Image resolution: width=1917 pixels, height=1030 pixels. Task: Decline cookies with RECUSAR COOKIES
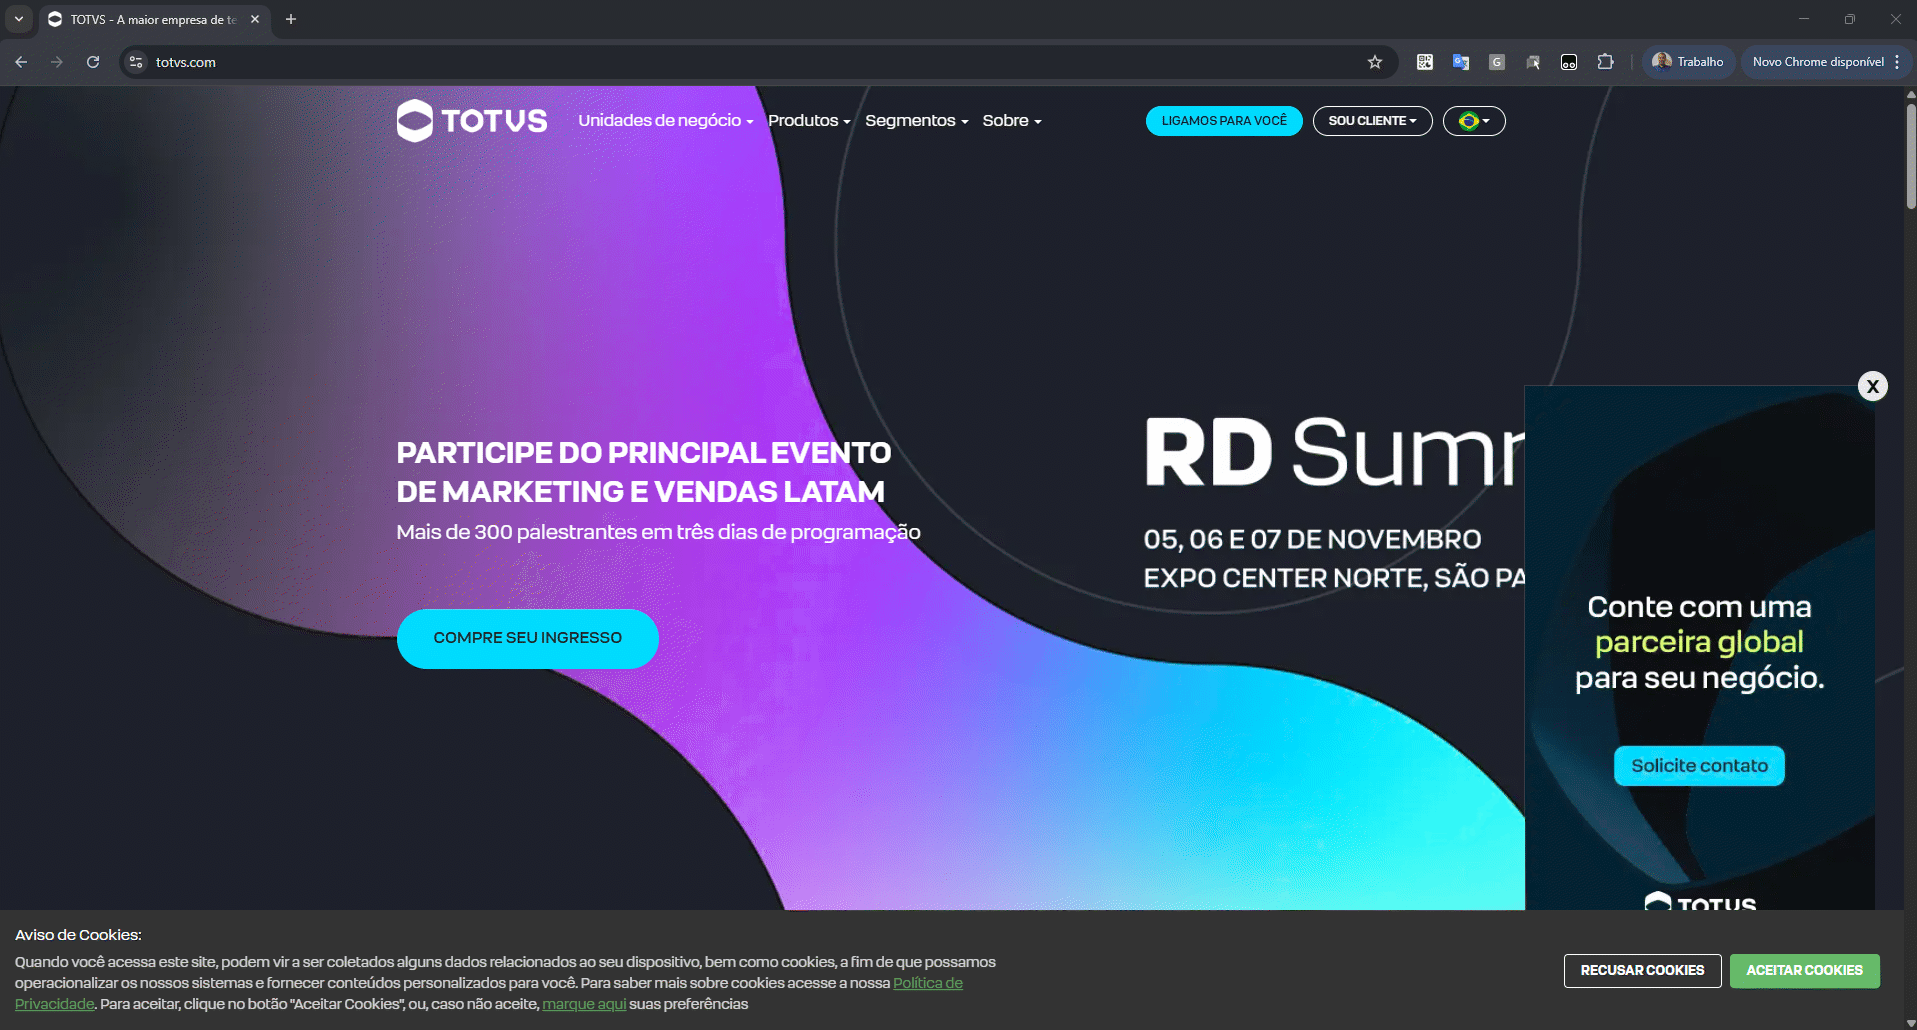[1642, 971]
